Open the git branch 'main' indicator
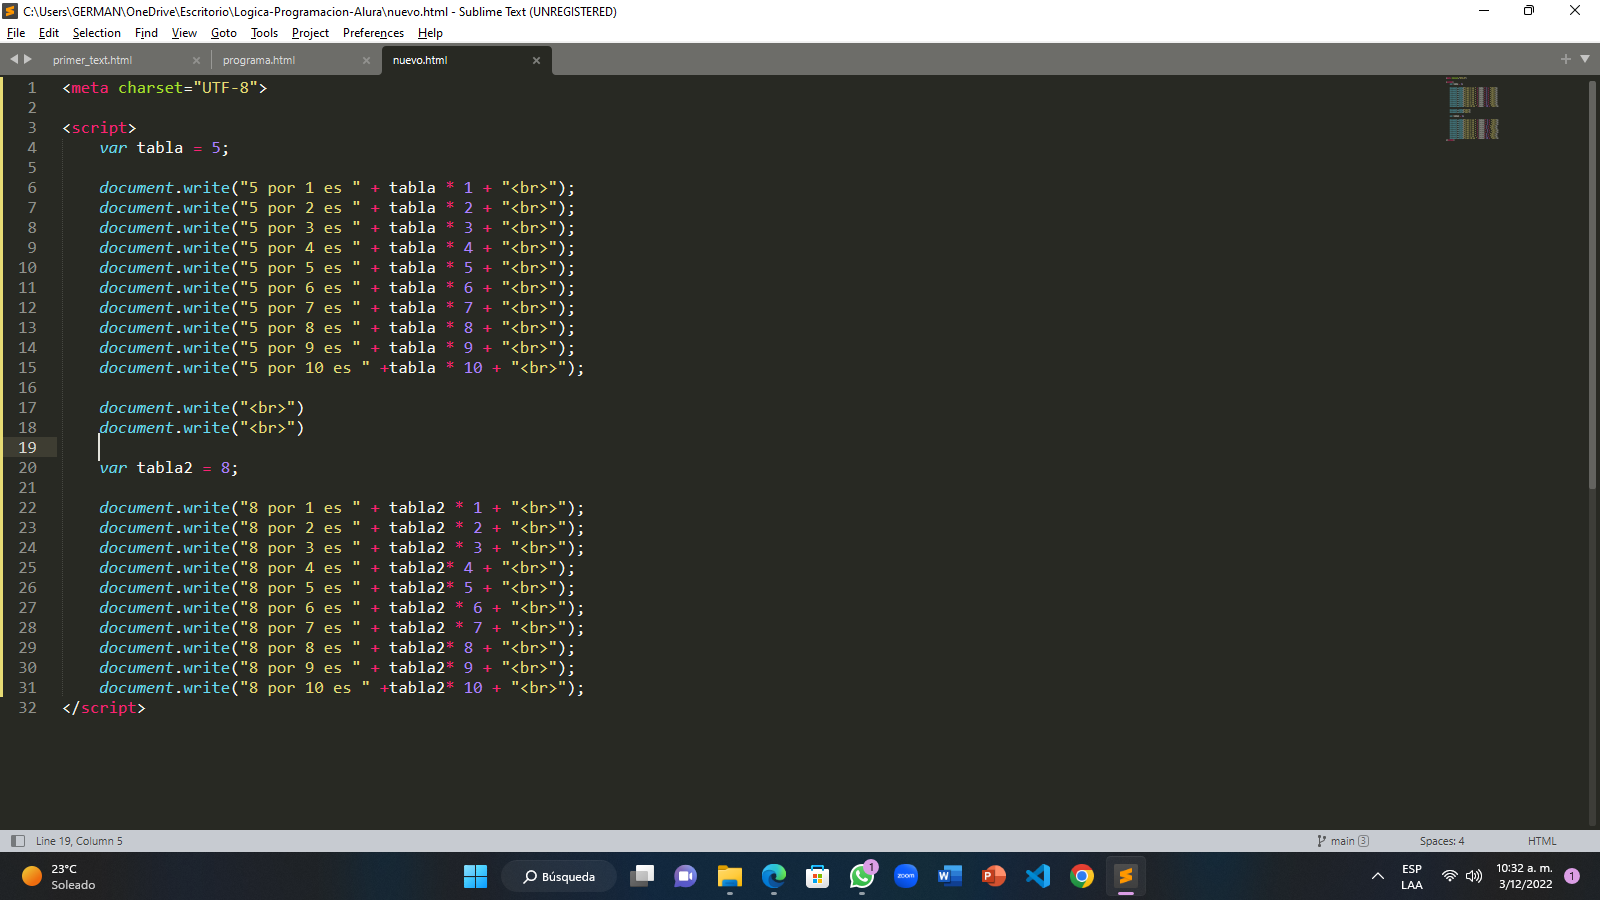 [1343, 841]
